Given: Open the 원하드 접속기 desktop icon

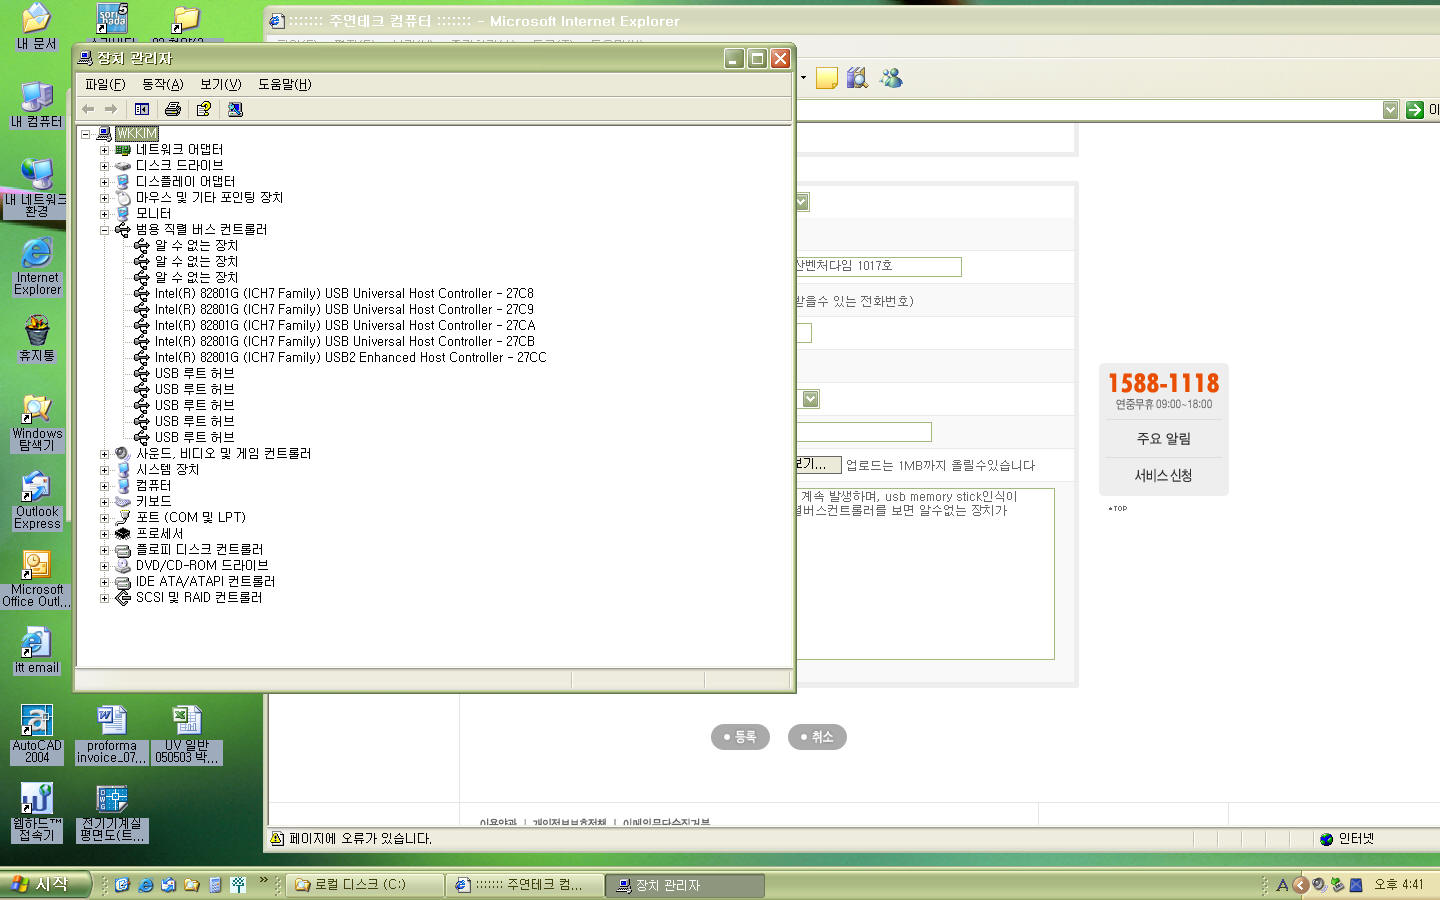Looking at the screenshot, I should point(37,812).
